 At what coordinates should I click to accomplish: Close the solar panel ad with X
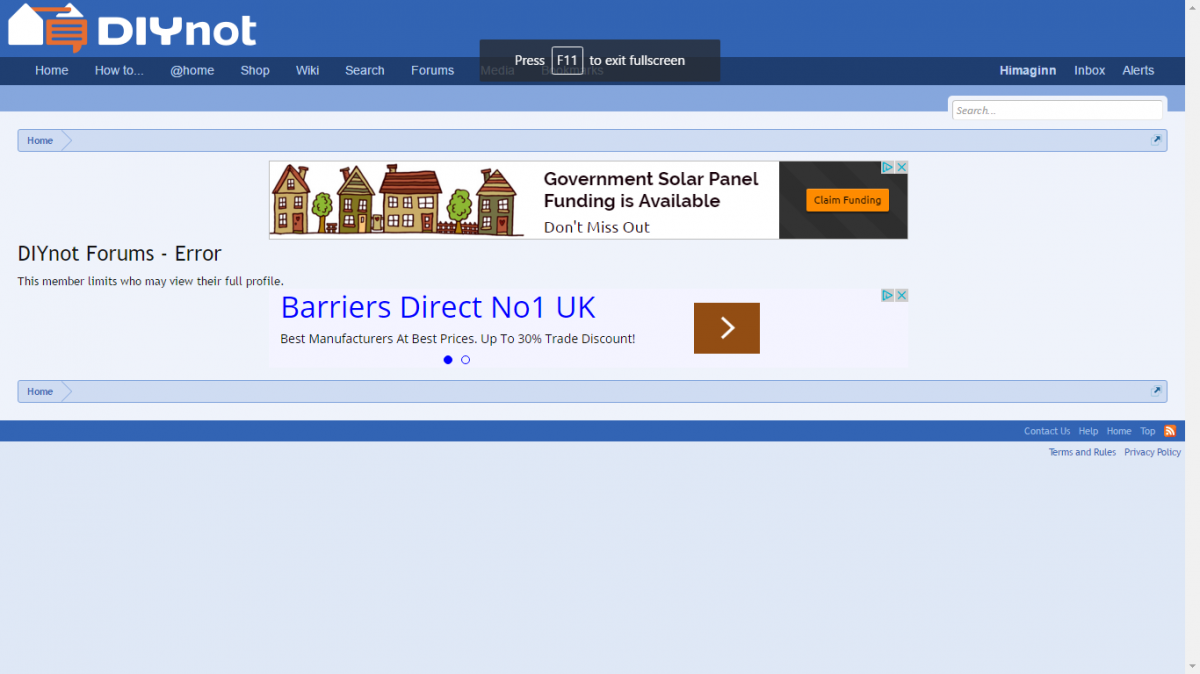pos(901,167)
